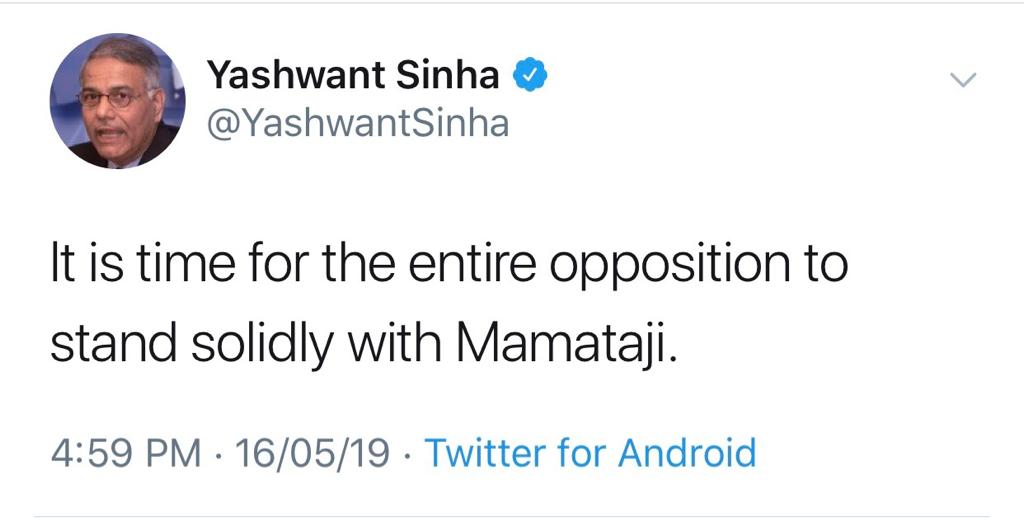Image resolution: width=1024 pixels, height=518 pixels.
Task: Click the checkmark inside the verified badge
Action: coord(531,74)
